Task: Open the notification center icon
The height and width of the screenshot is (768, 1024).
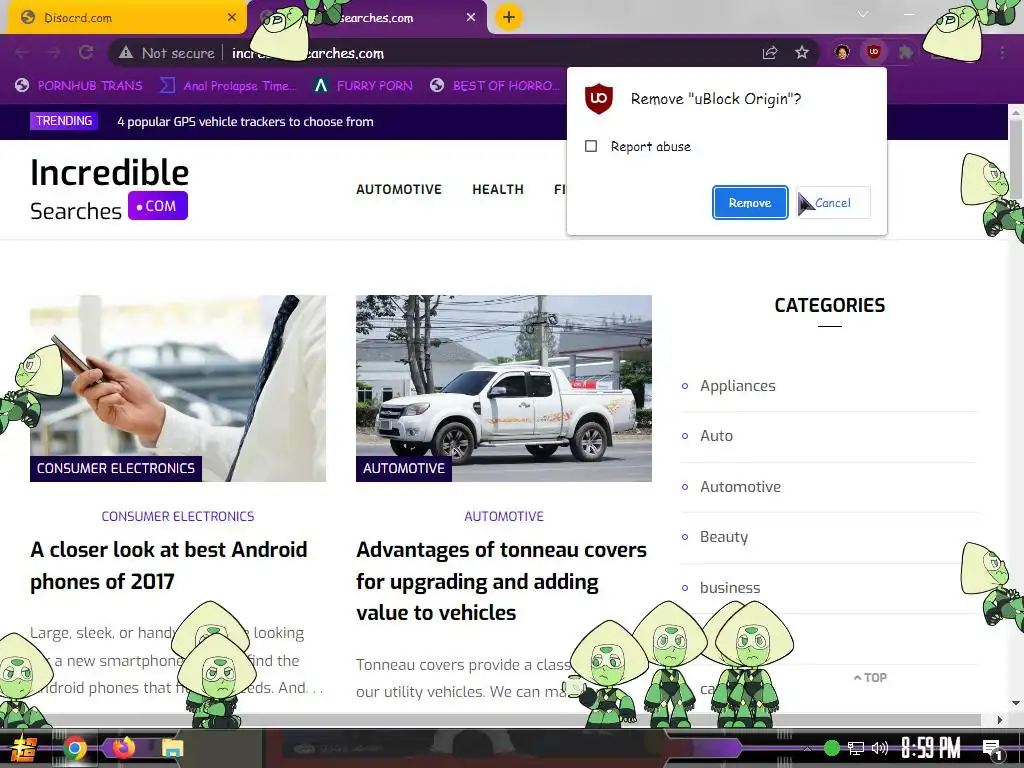Action: tap(992, 748)
